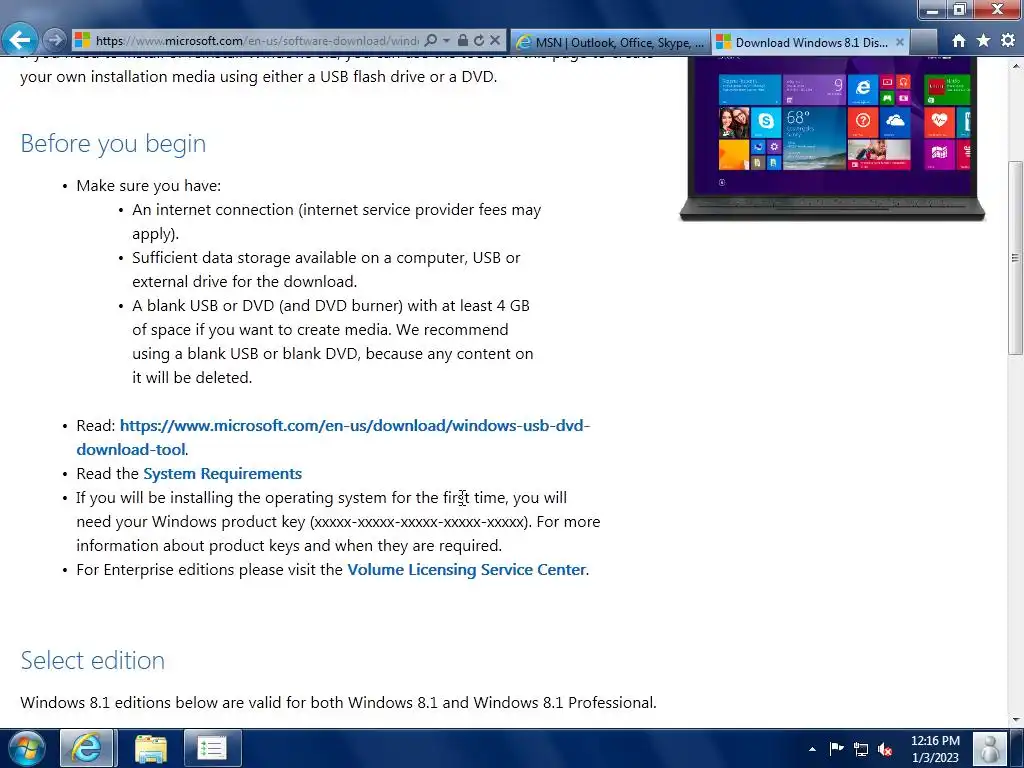Click Internet Explorer taskbar icon
The height and width of the screenshot is (768, 1024).
(87, 748)
